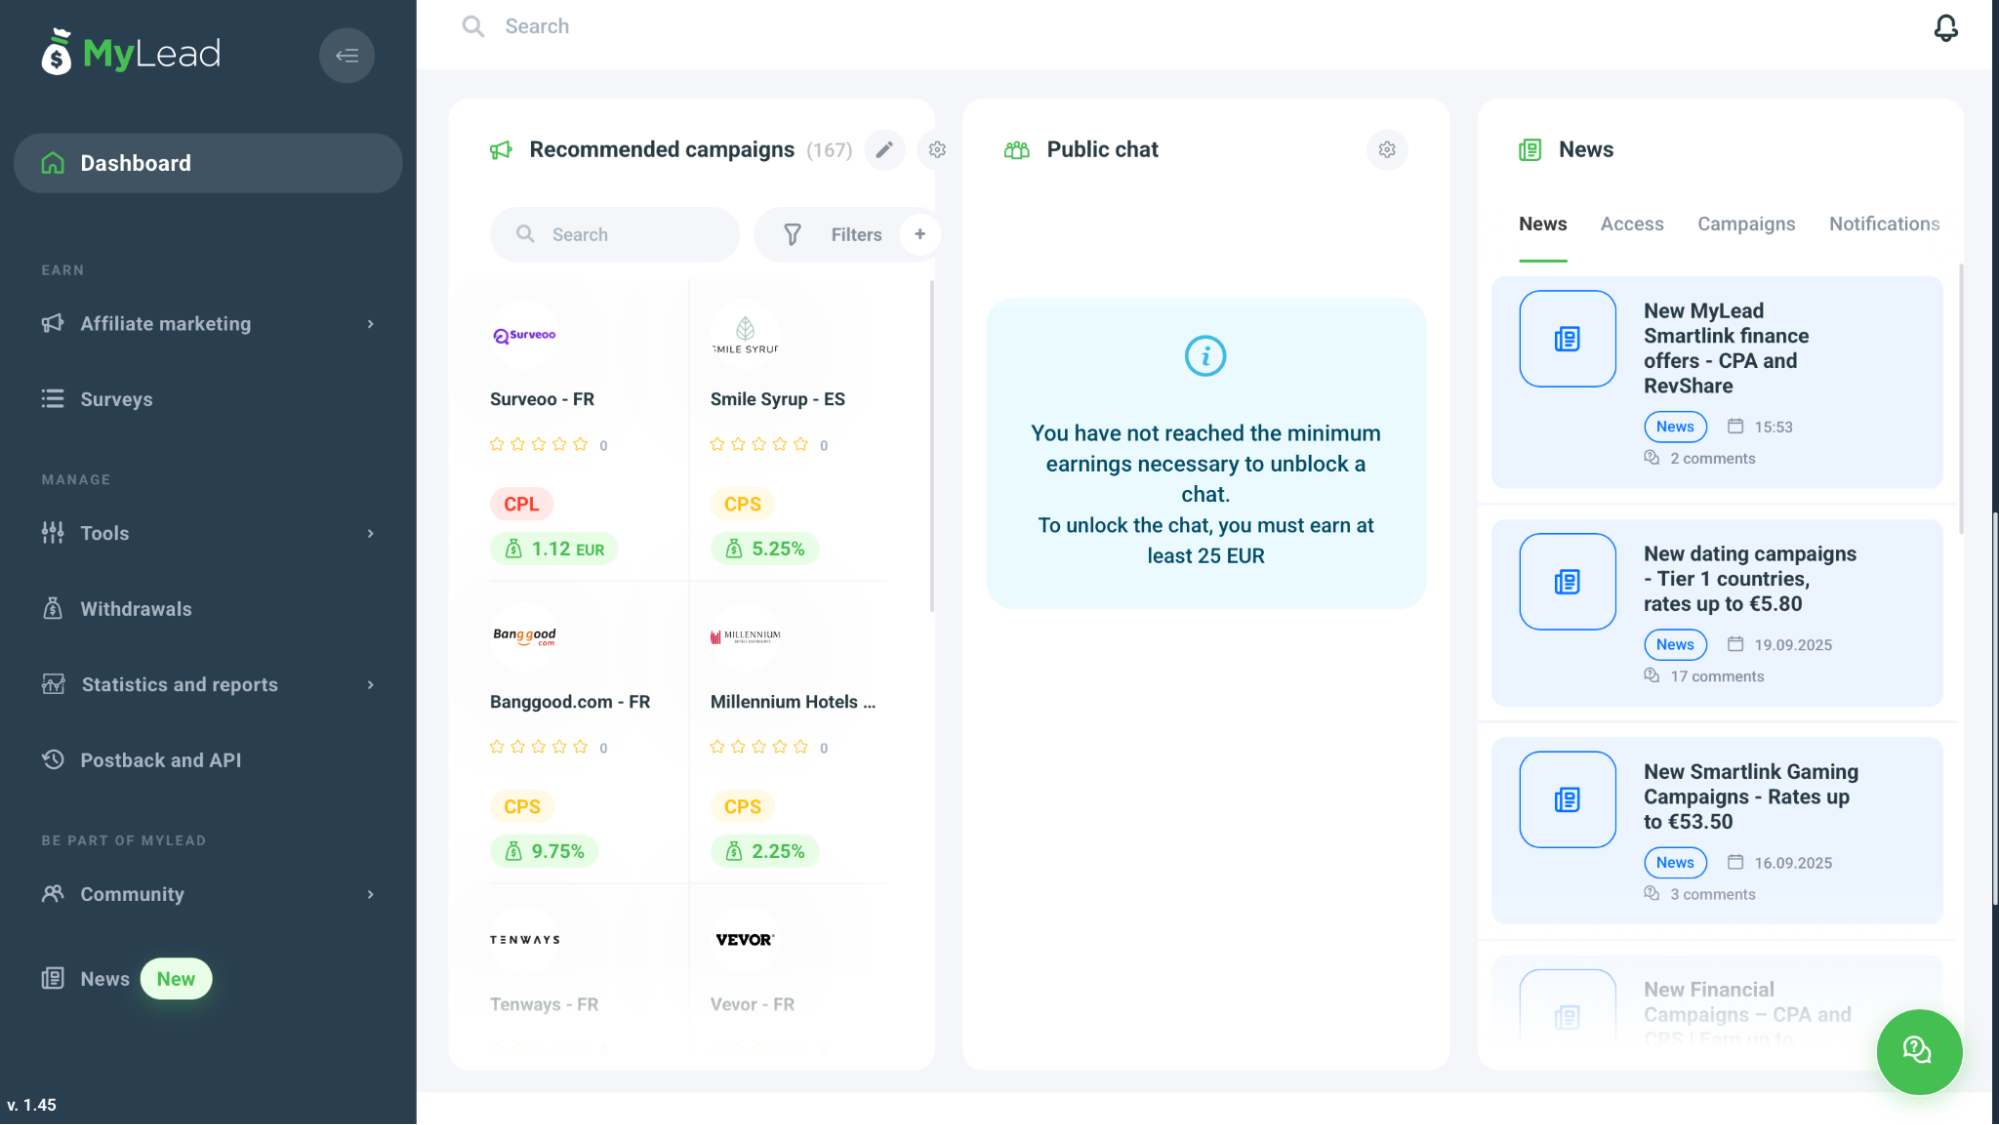This screenshot has width=1999, height=1125.
Task: Open the live support chat bubble
Action: tap(1919, 1051)
